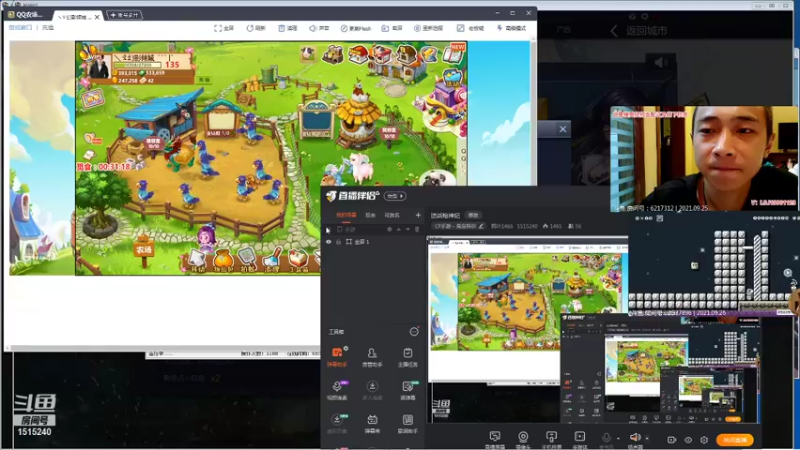This screenshot has height=450, width=800.
Task: Click the modify button next to stream title
Action: point(473,215)
